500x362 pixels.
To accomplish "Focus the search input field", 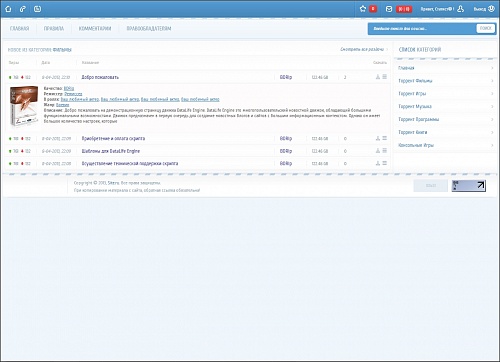I will 423,29.
